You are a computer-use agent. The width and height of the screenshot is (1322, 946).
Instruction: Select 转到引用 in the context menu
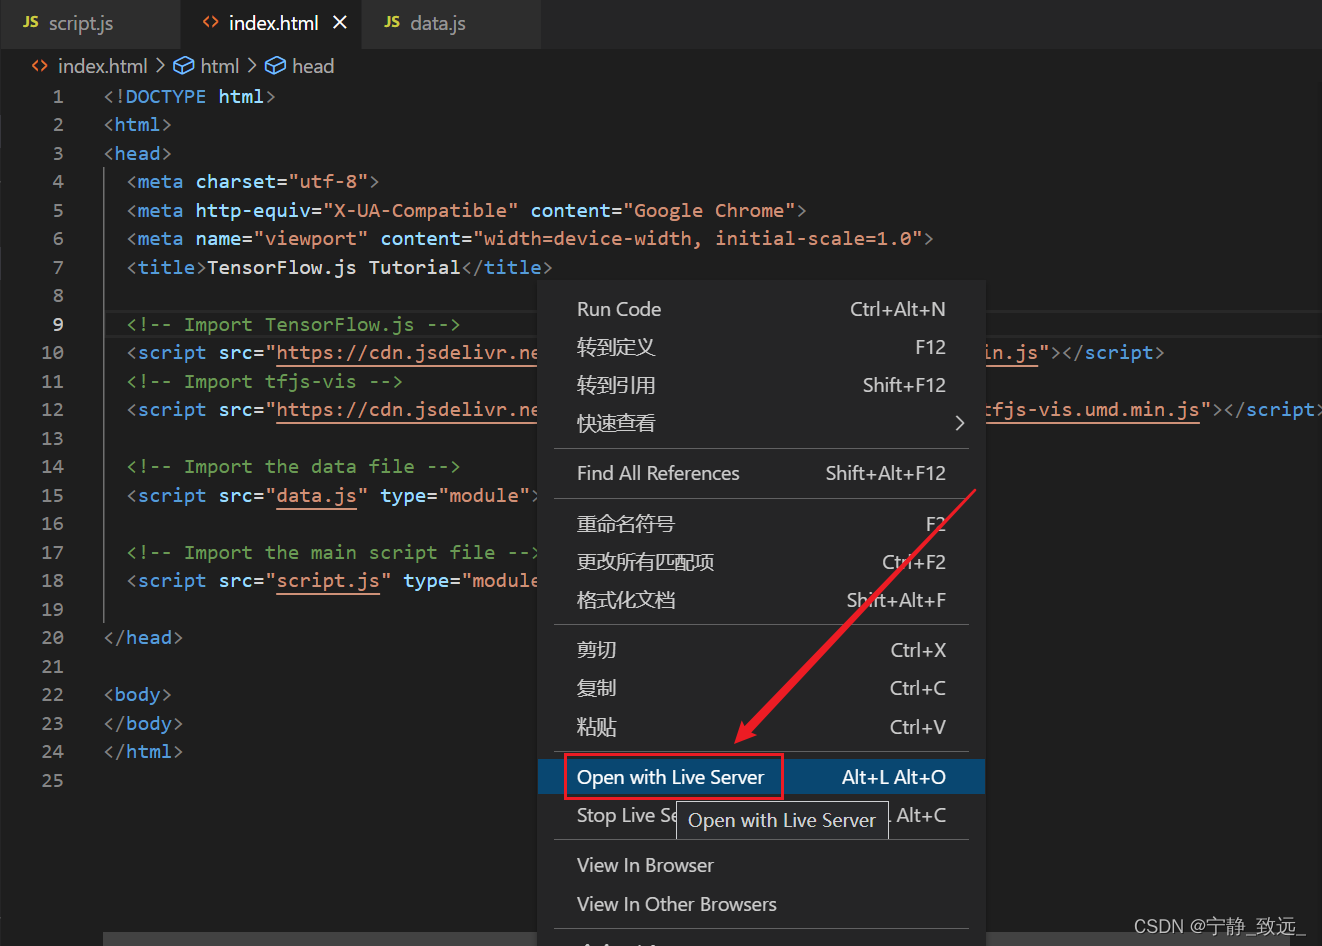click(x=761, y=385)
